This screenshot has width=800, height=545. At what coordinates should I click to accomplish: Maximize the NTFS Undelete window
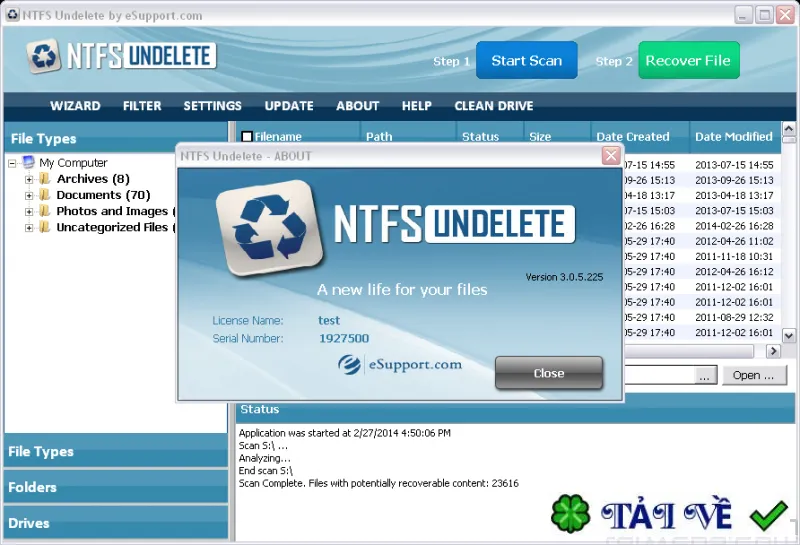(764, 15)
